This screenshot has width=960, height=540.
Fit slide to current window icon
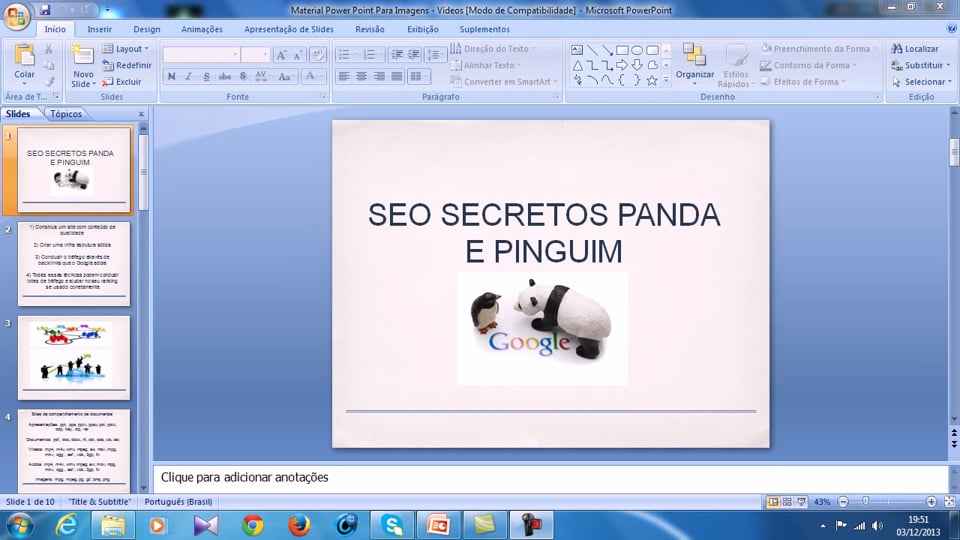[x=950, y=501]
